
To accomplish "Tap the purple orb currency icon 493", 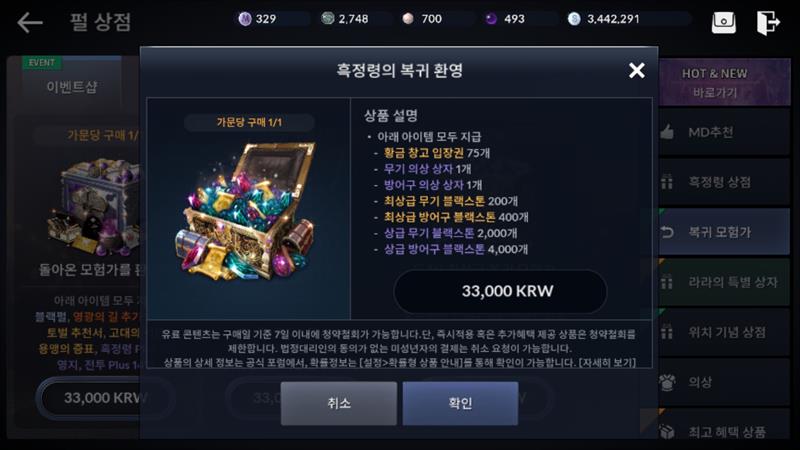I will pos(491,19).
